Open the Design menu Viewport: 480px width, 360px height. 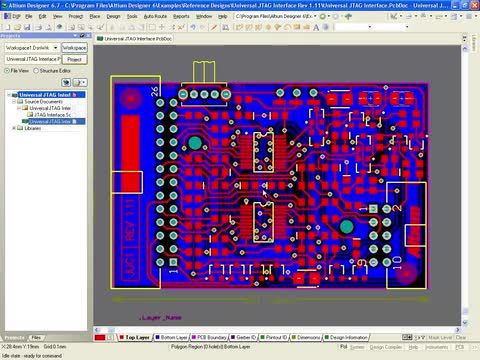coord(113,16)
